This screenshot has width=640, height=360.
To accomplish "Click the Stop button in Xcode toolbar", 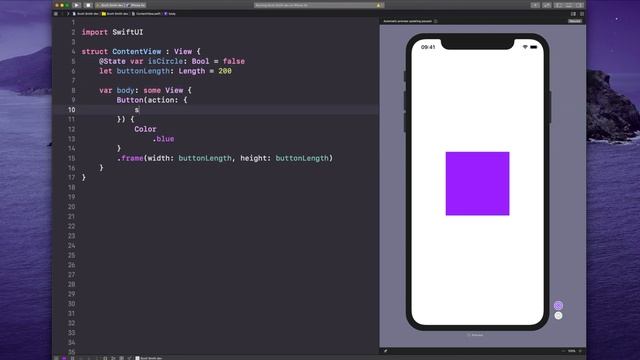I will click(88, 5).
